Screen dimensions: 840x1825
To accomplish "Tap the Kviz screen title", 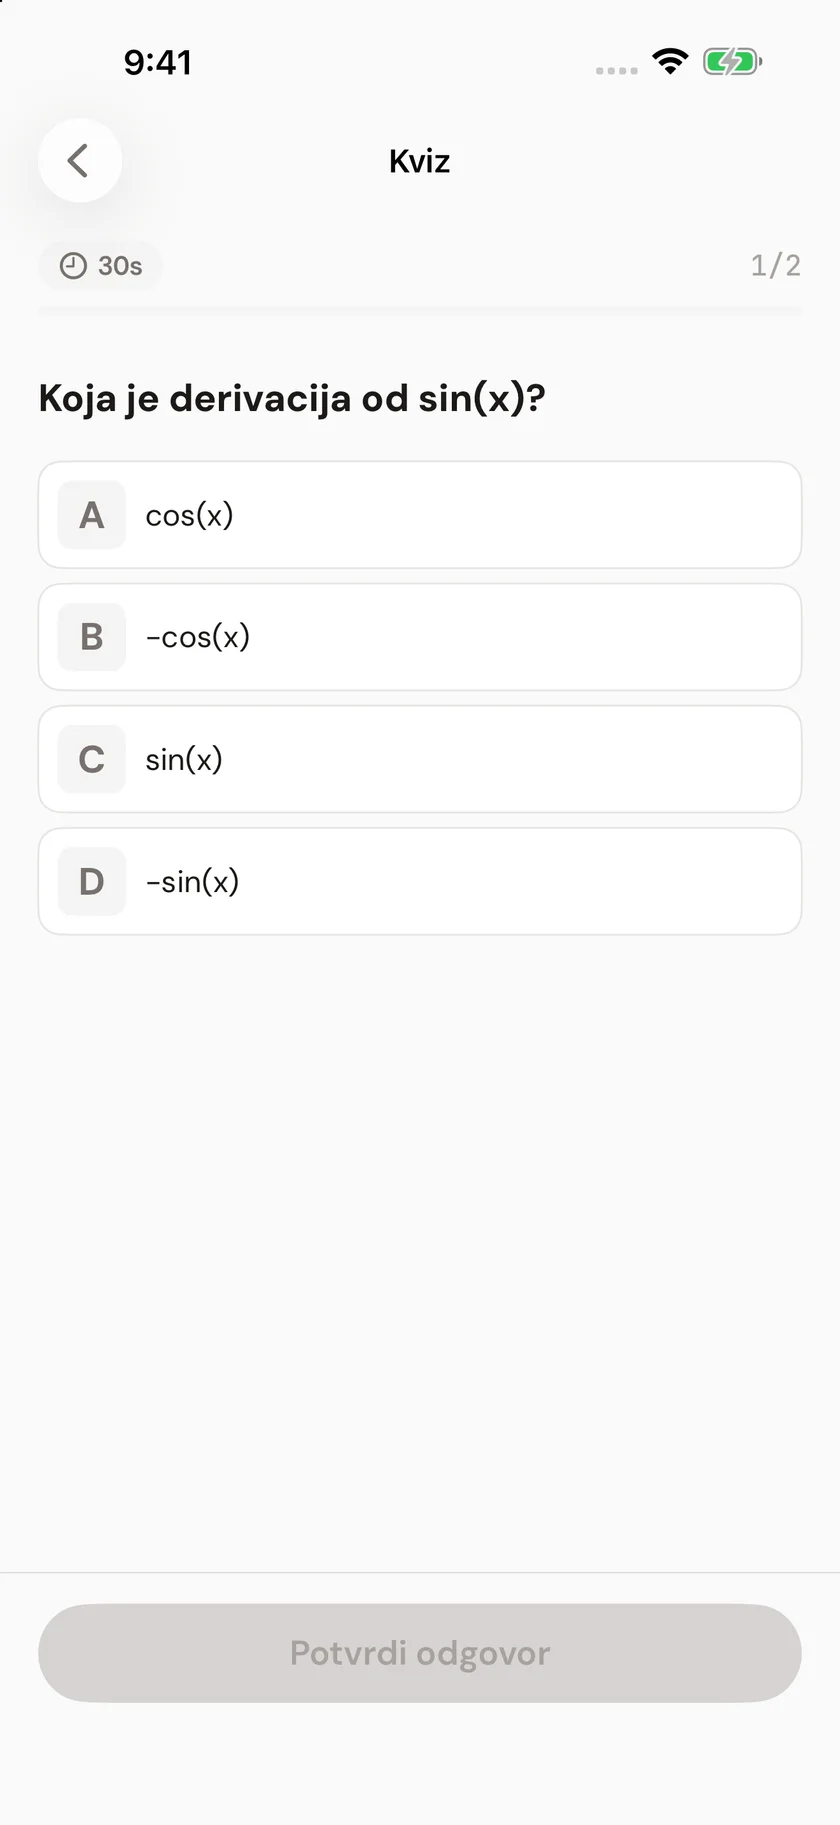I will [420, 161].
